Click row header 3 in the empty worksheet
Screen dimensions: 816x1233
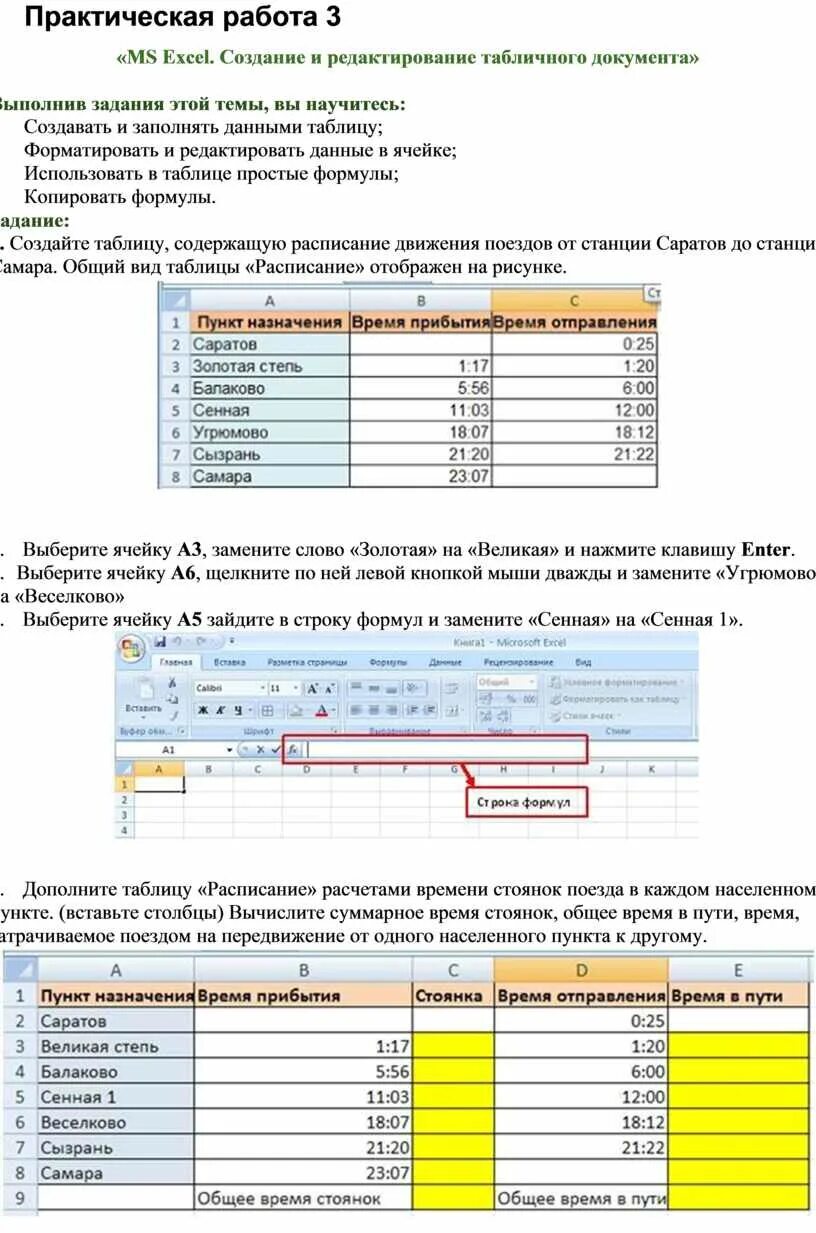click(x=125, y=816)
